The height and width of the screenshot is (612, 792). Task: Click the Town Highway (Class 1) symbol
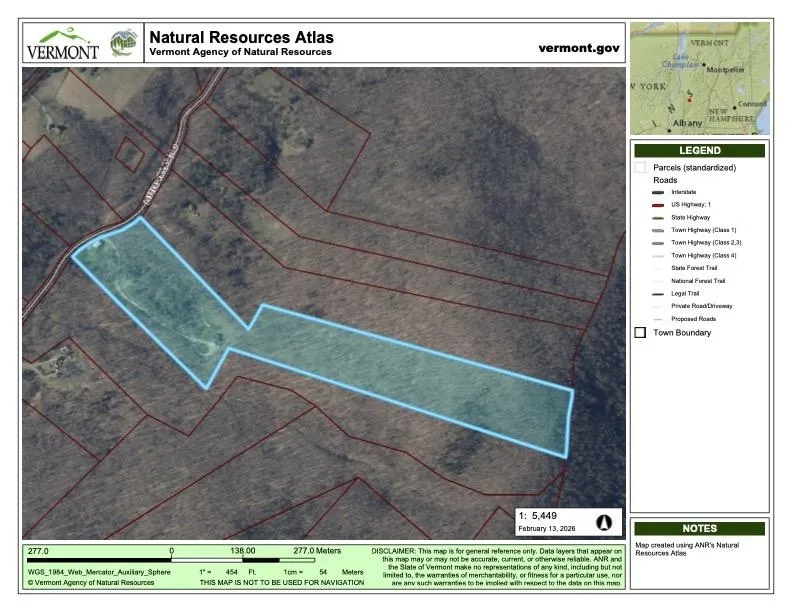(657, 230)
